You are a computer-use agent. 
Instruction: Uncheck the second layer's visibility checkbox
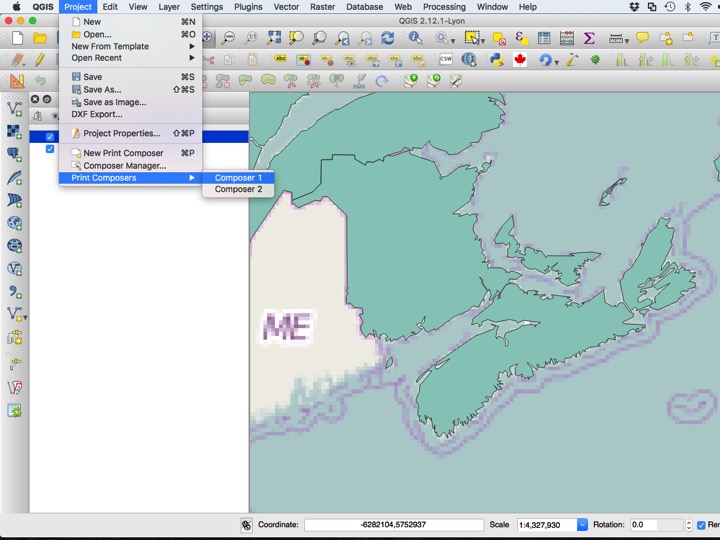(x=50, y=149)
